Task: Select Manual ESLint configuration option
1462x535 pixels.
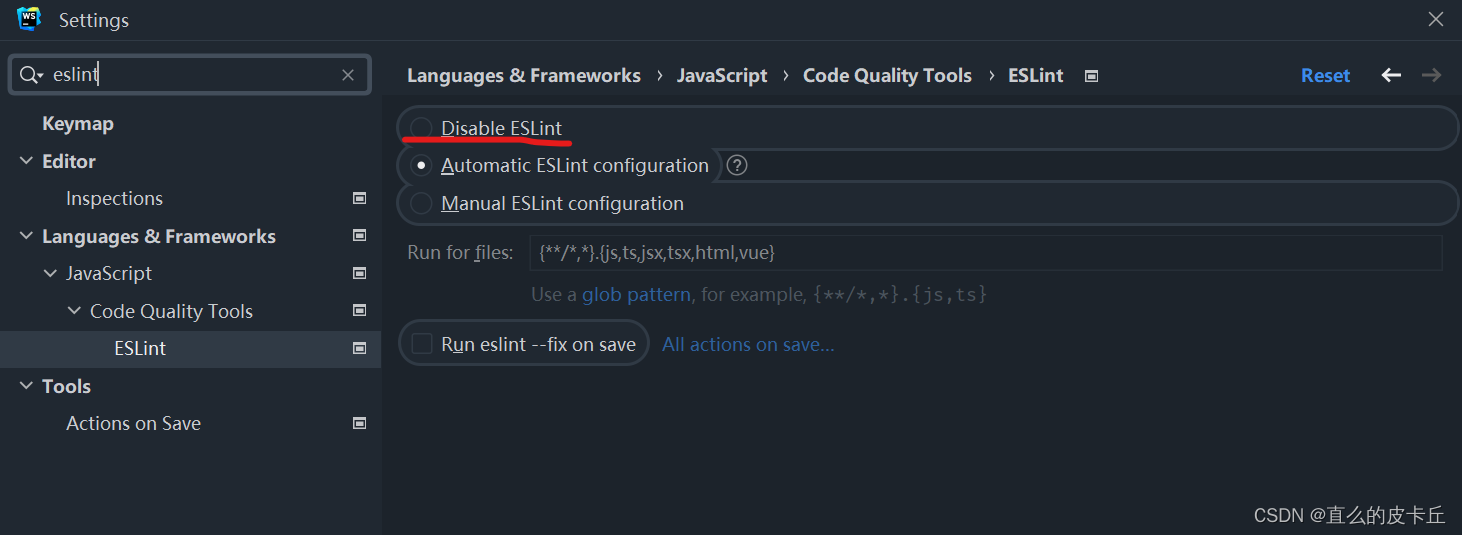Action: click(x=422, y=203)
